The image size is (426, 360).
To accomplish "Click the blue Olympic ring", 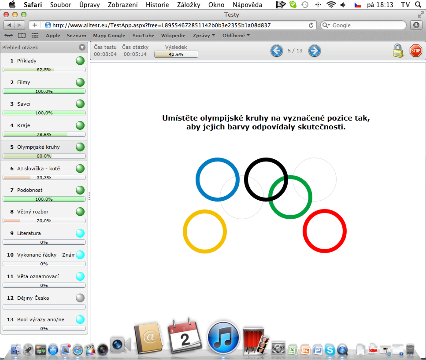I will pyautogui.click(x=197, y=180).
